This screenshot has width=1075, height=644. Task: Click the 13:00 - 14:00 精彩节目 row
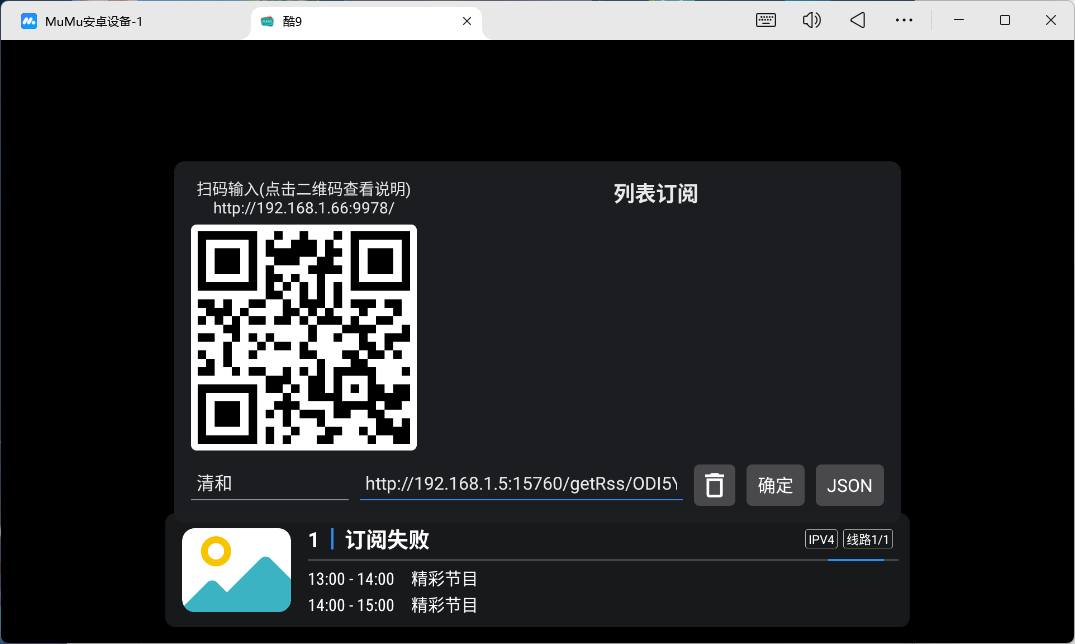click(x=392, y=579)
